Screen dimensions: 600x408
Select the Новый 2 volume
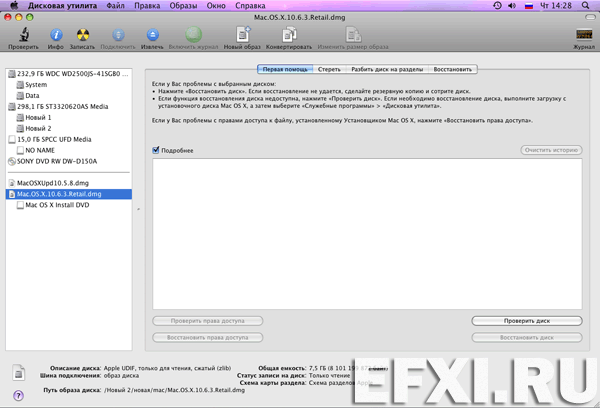tap(69, 128)
